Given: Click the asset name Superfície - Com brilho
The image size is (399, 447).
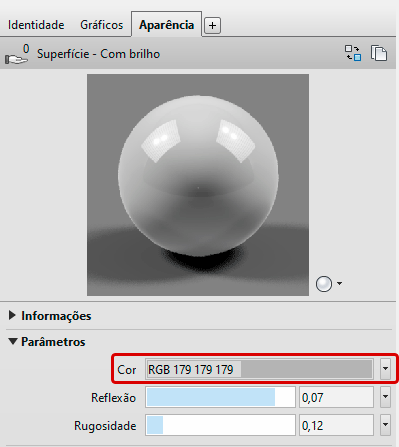Looking at the screenshot, I should [98, 54].
